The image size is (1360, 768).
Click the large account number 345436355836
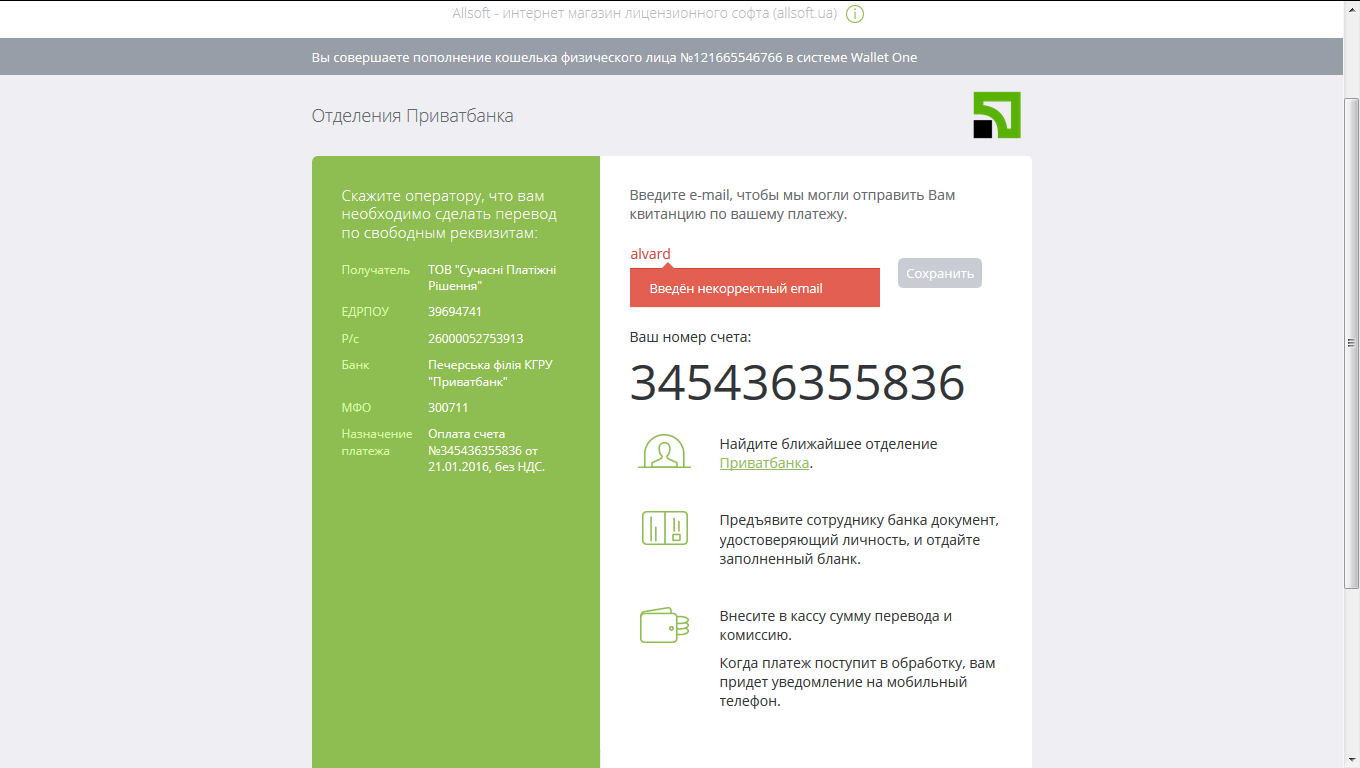coord(796,383)
